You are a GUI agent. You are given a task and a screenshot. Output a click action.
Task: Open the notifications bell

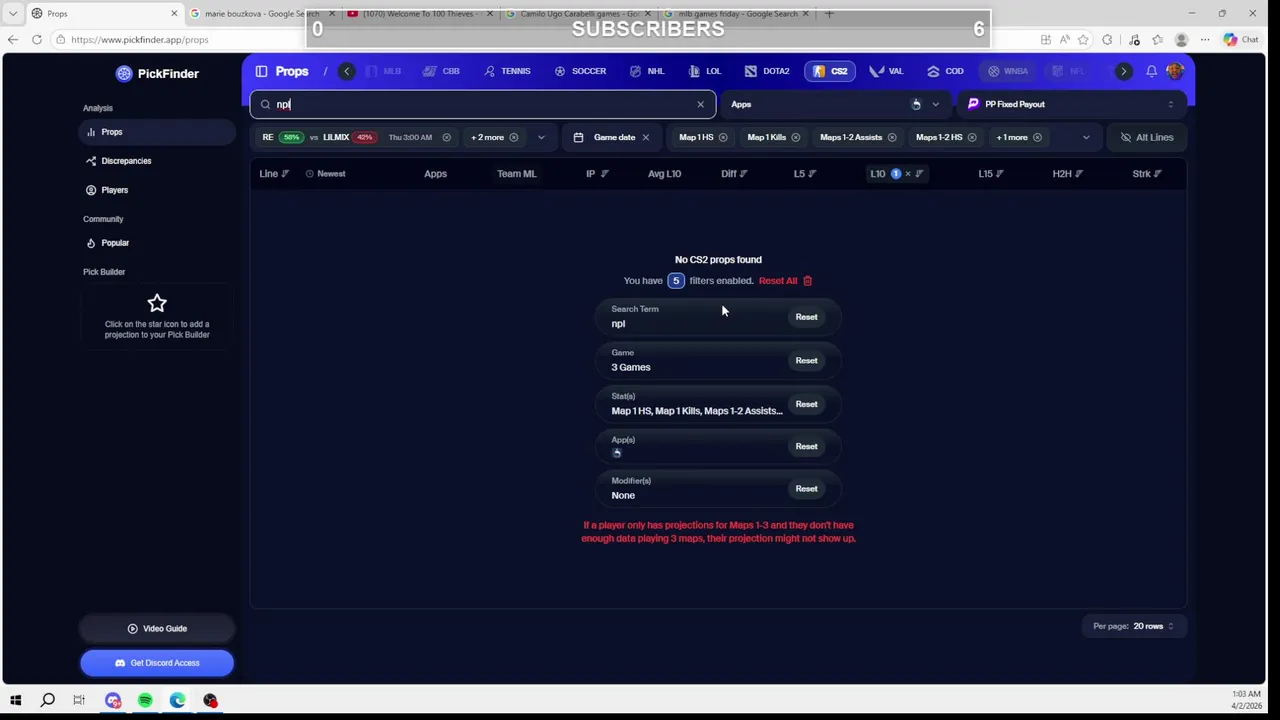coord(1151,71)
